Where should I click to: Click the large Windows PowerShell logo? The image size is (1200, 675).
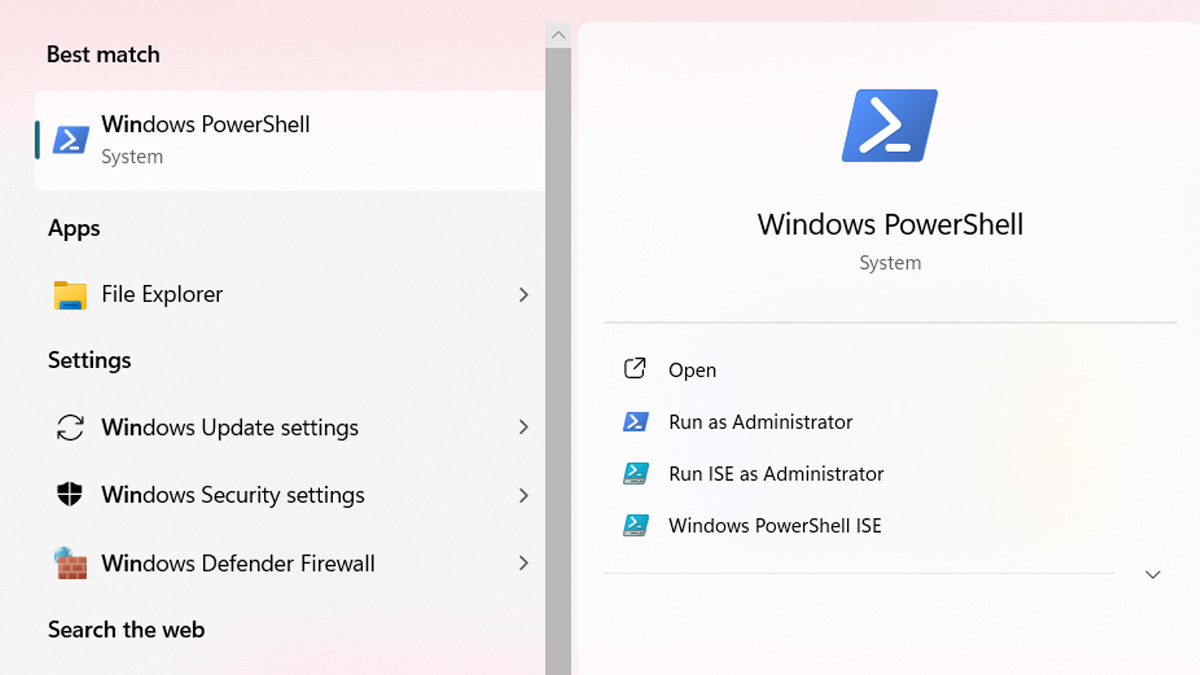(889, 125)
